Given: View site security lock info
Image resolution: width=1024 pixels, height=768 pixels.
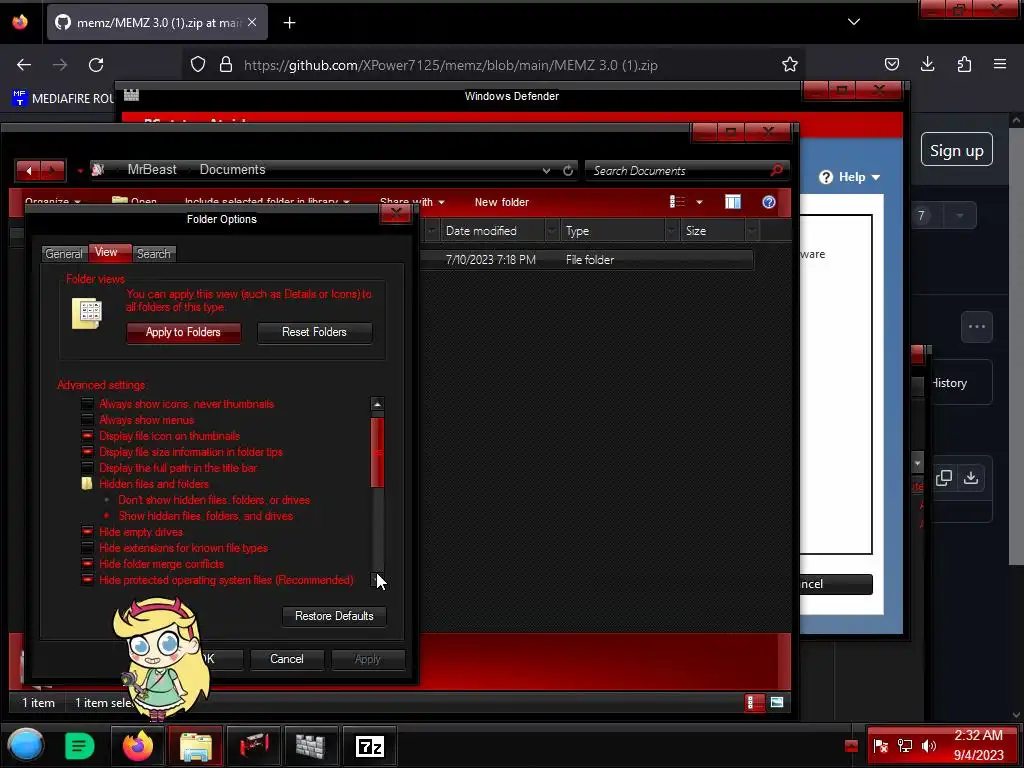Looking at the screenshot, I should click(226, 65).
